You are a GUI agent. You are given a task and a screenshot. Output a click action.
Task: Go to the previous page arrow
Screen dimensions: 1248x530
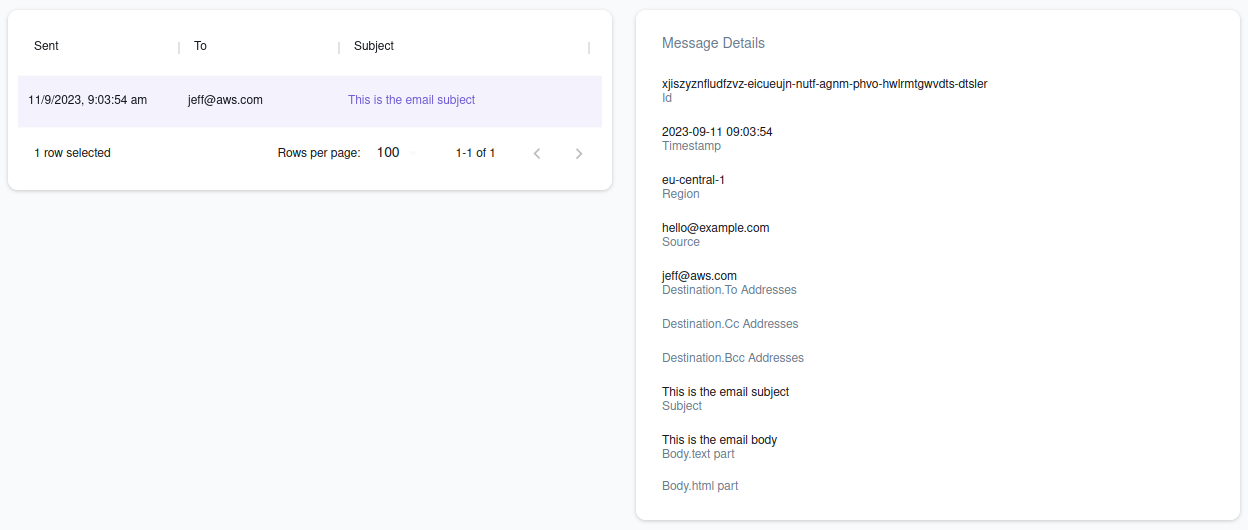[537, 153]
